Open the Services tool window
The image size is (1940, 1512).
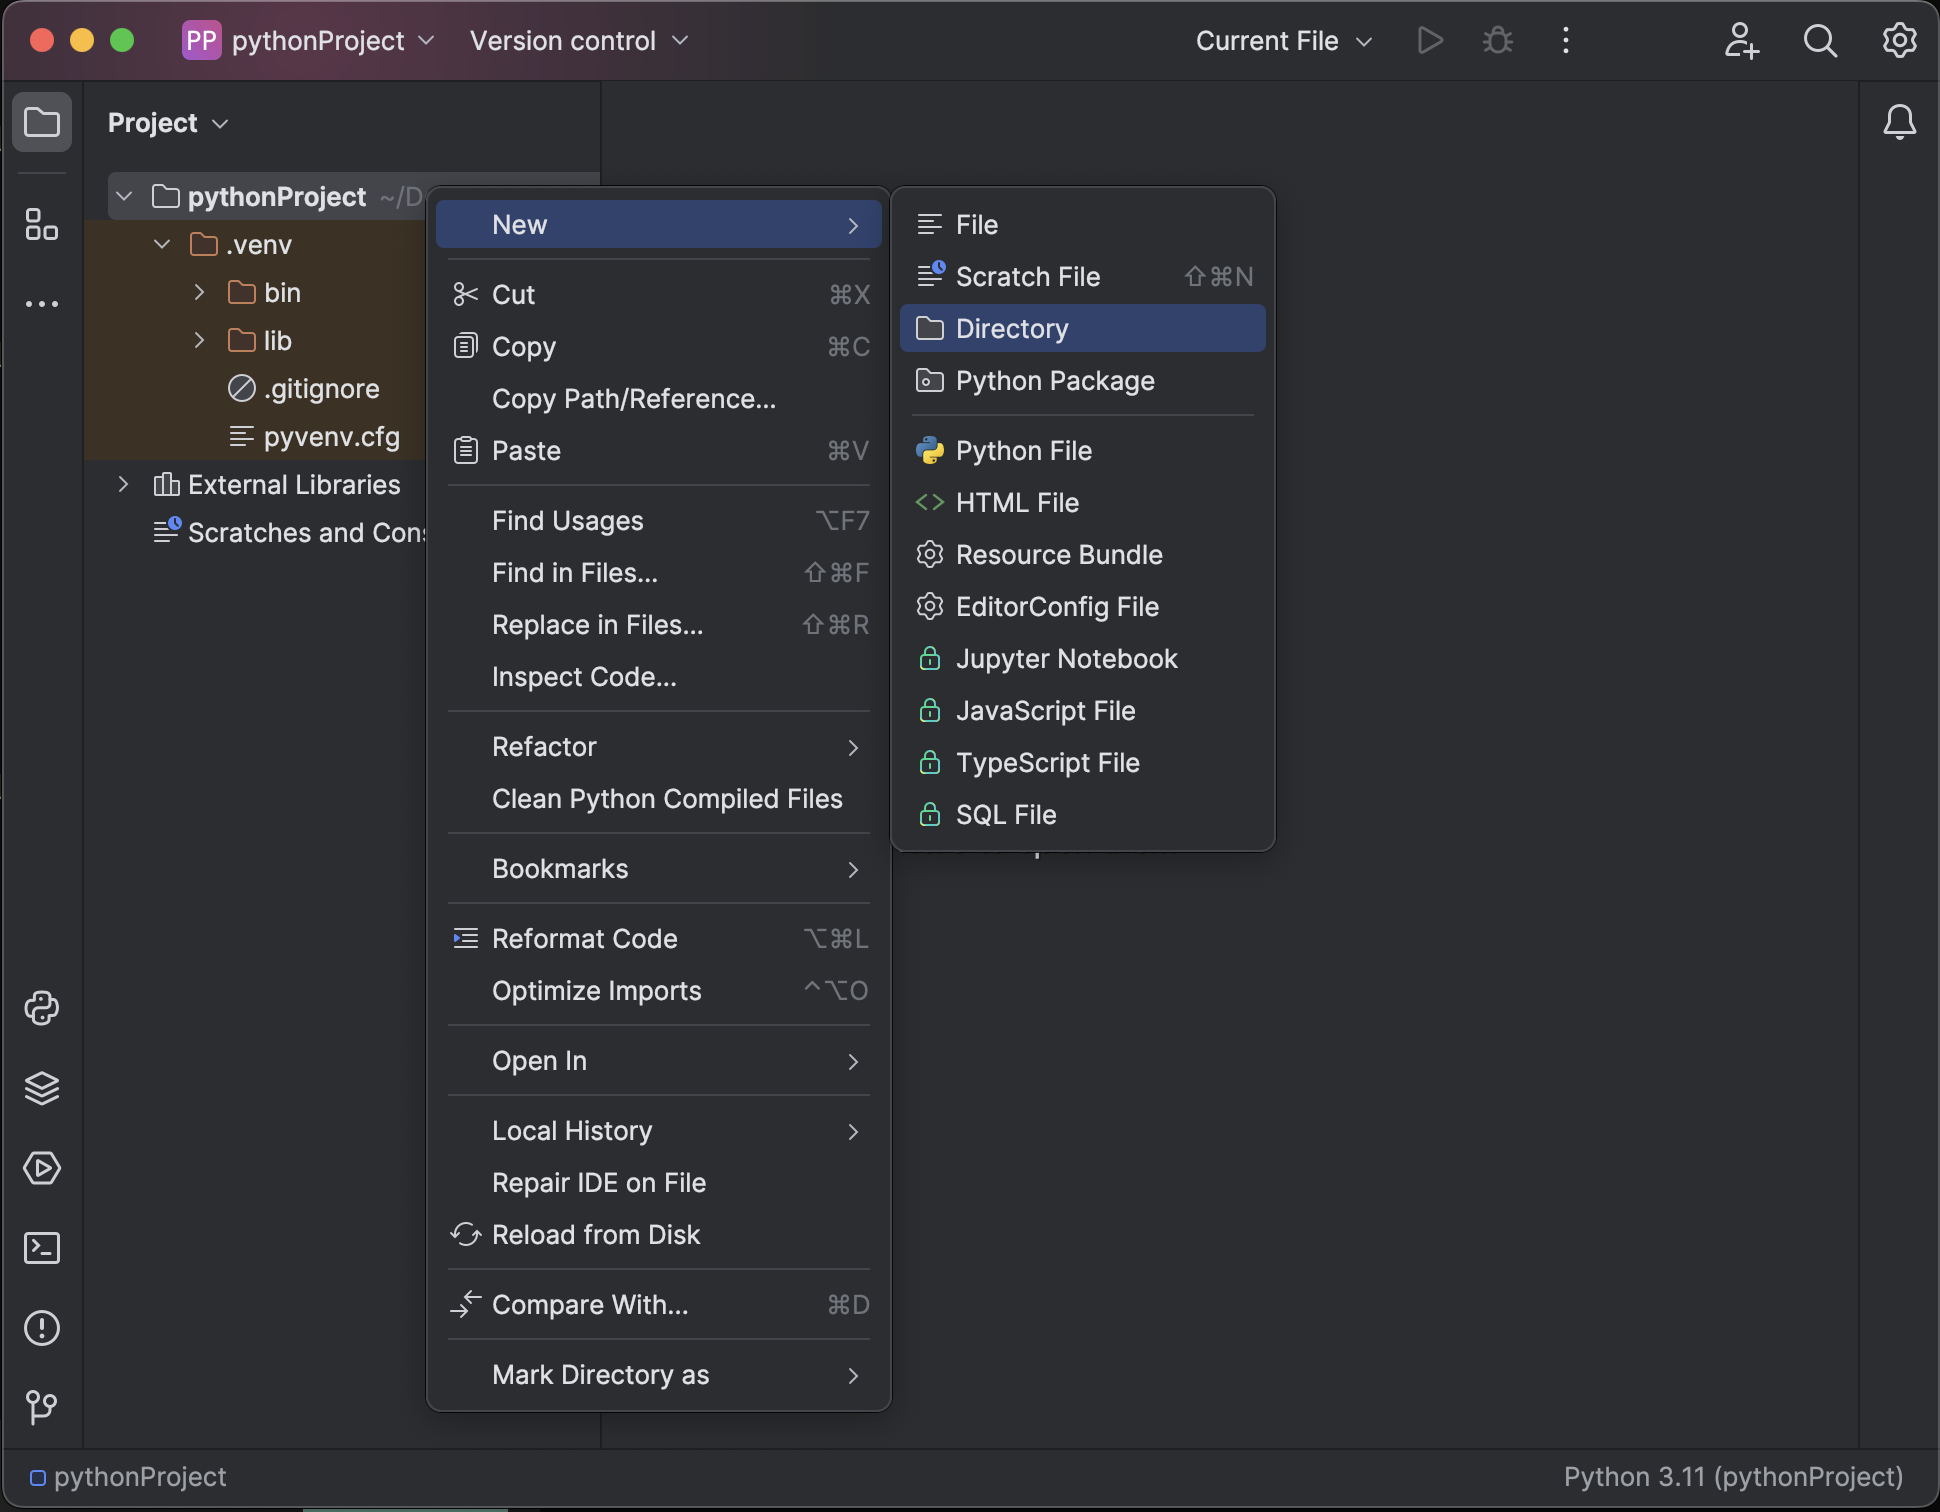[42, 1168]
